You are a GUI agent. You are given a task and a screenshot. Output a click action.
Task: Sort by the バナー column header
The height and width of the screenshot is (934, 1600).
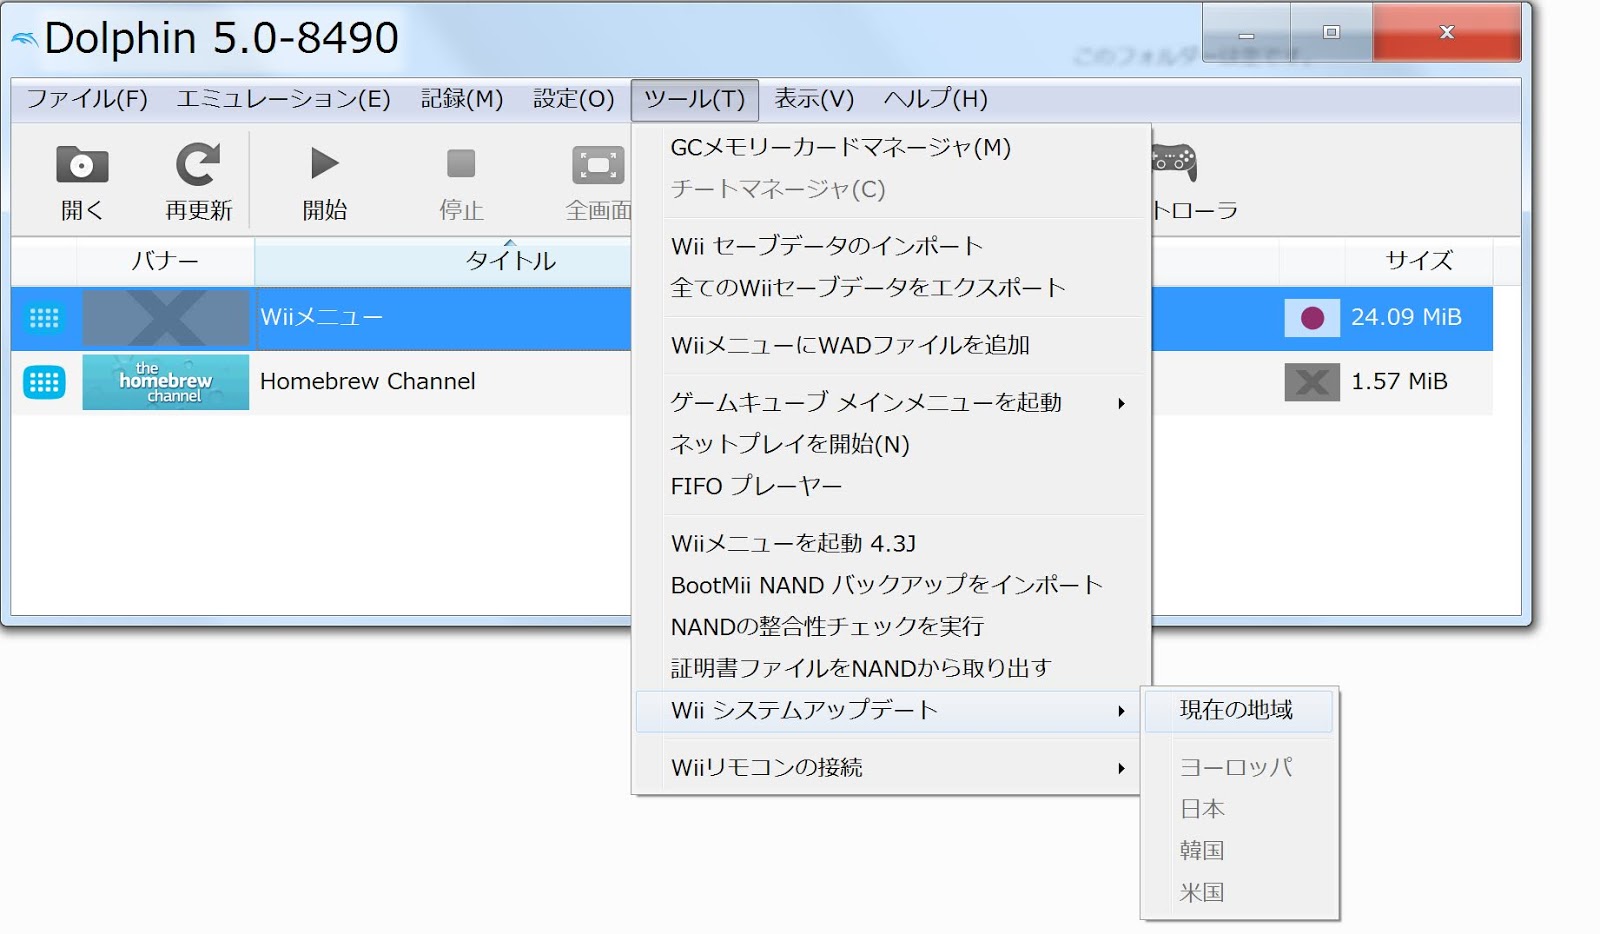tap(165, 261)
